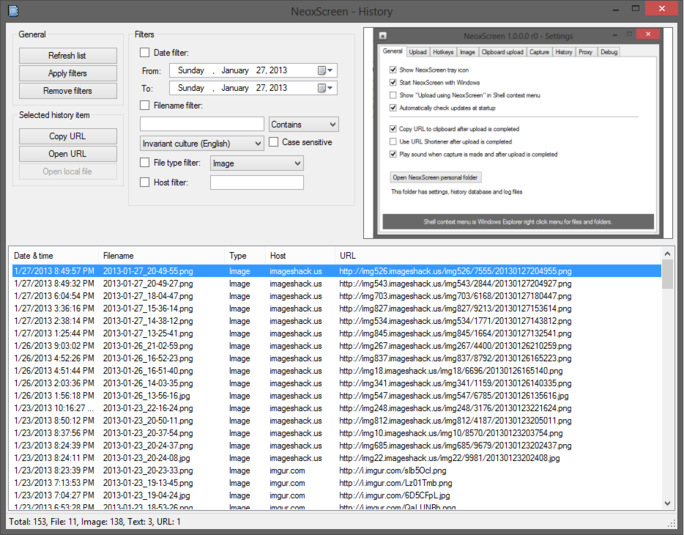Select row 2013-01-26_16-51-40.png
Screen dimensions: 684x535
[336, 371]
